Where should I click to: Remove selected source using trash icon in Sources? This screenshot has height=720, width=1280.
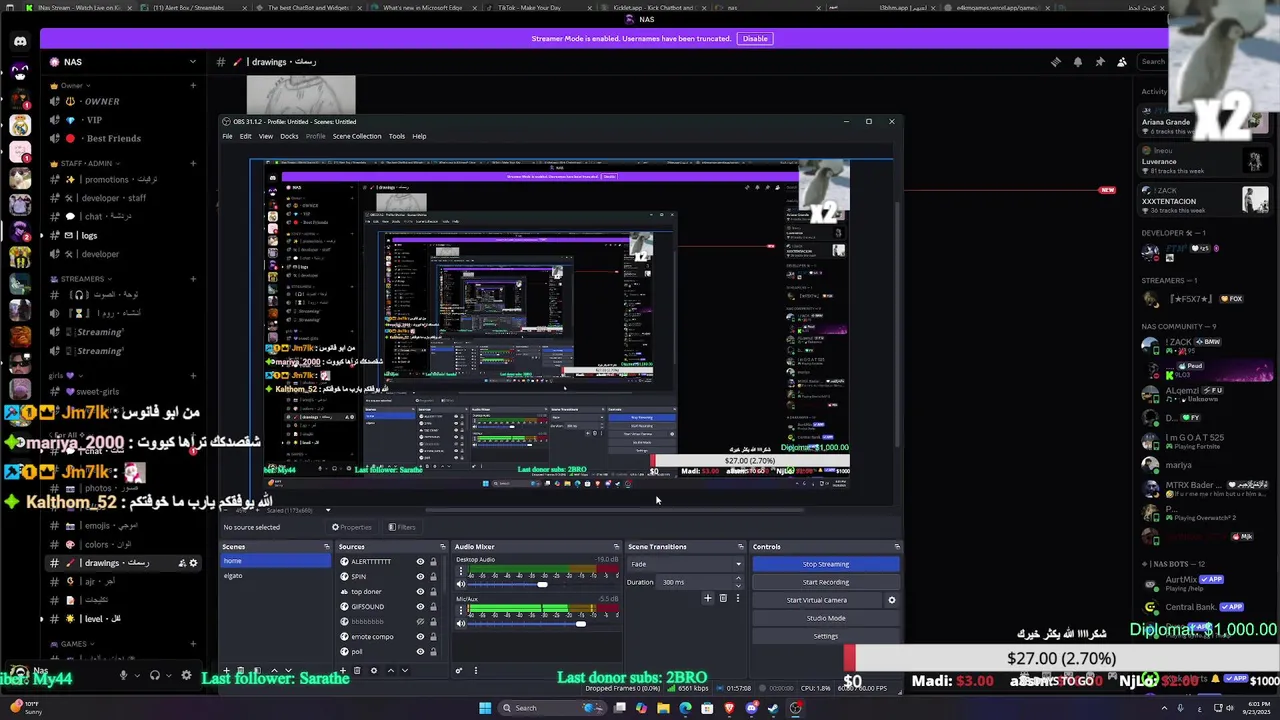pyautogui.click(x=357, y=670)
